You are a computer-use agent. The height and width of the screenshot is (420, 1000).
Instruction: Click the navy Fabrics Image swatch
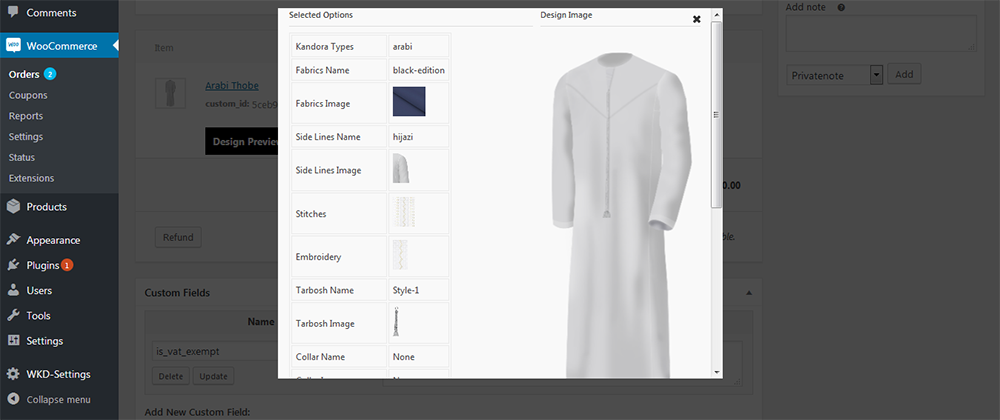coord(409,102)
